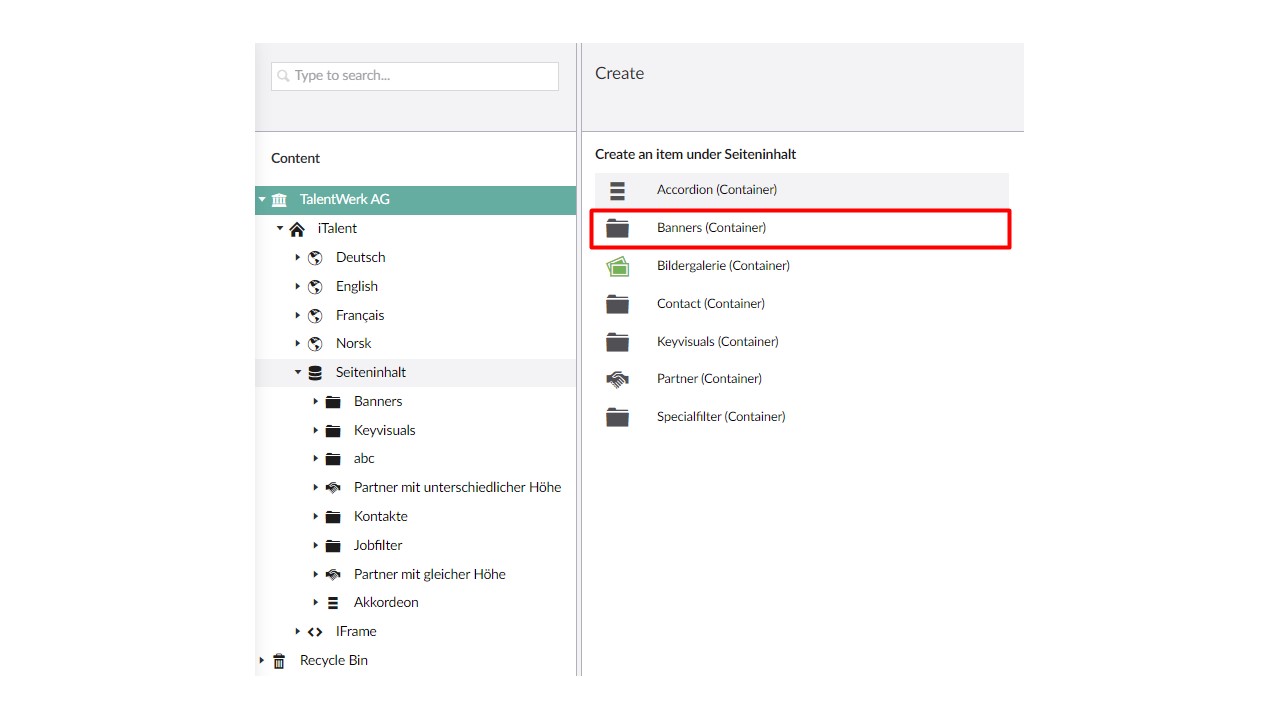Collapse the TalentWerk AG tree node

click(x=262, y=200)
